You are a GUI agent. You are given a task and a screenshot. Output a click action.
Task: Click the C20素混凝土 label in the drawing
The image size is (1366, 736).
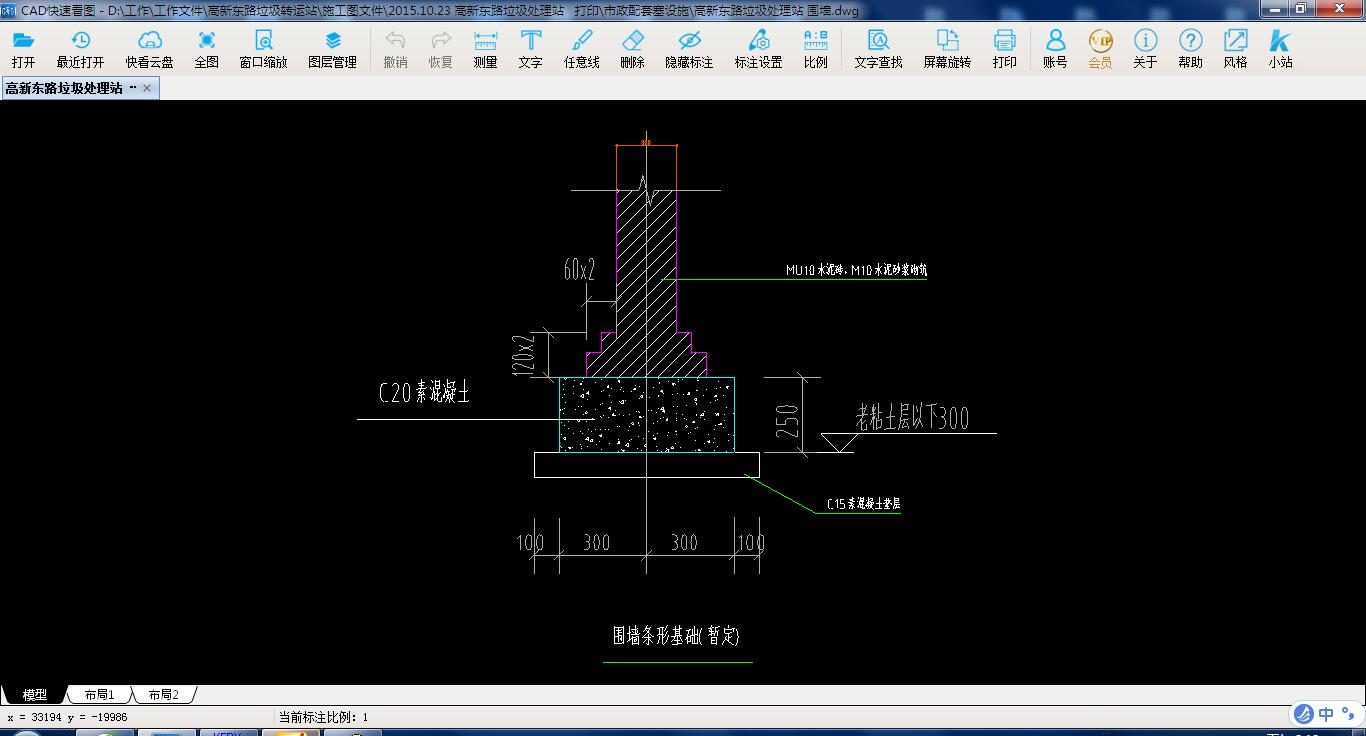coord(424,393)
